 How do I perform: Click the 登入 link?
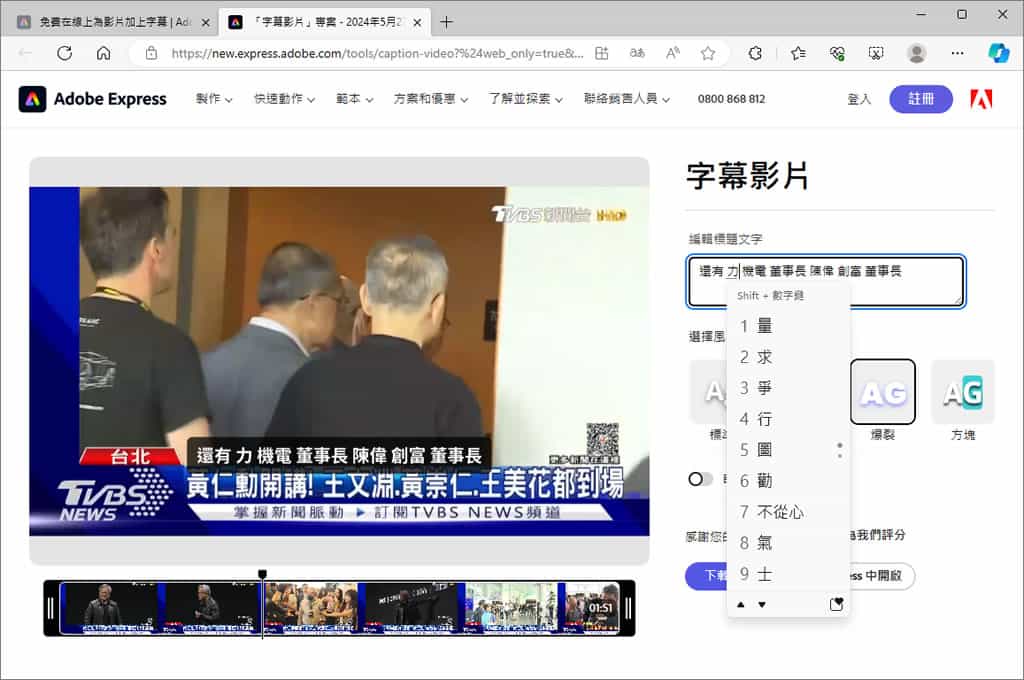pyautogui.click(x=858, y=99)
